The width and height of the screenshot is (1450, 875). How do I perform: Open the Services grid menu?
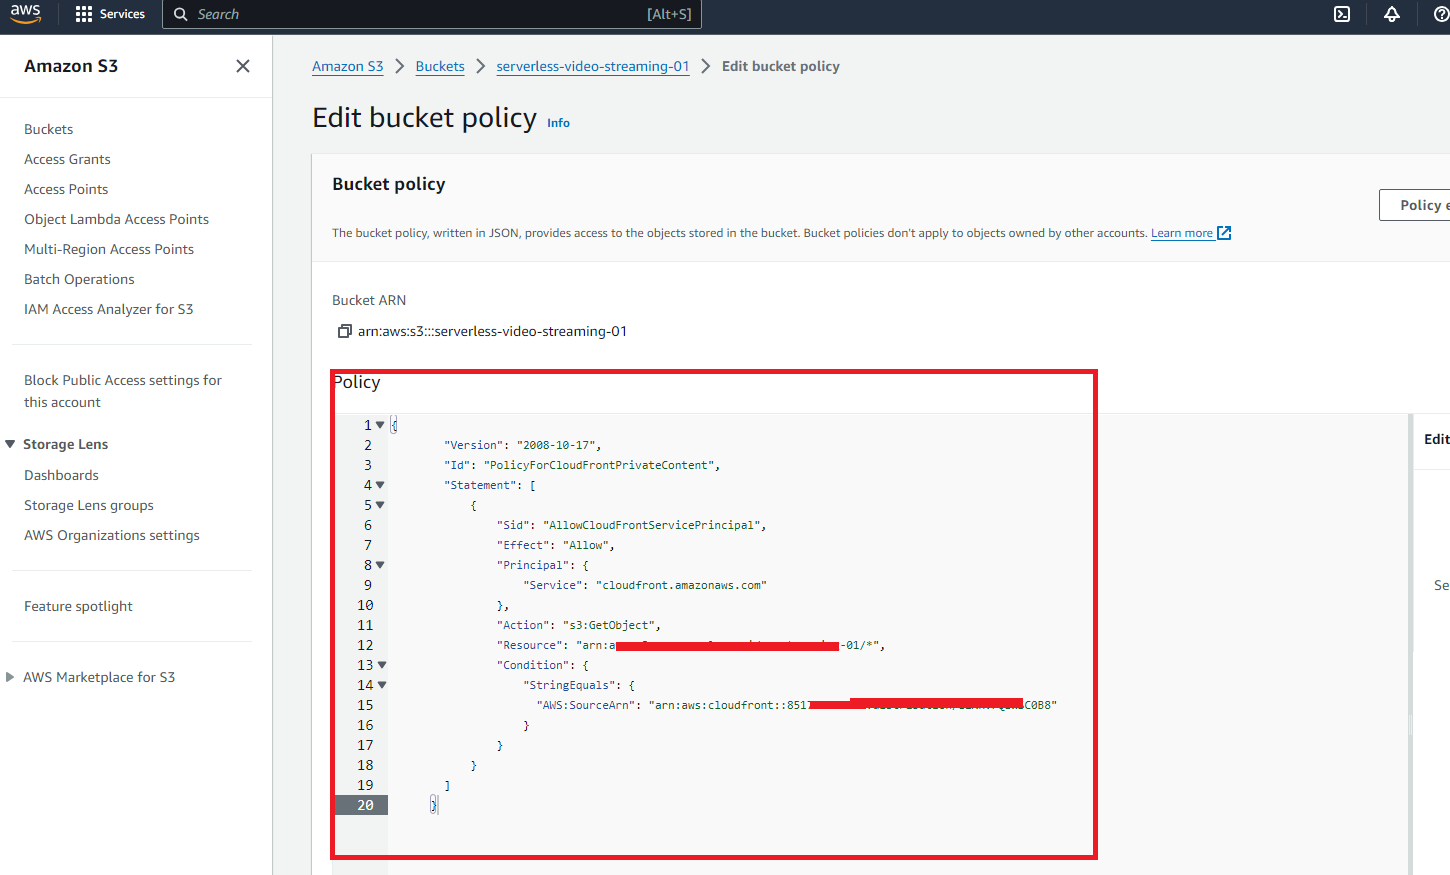coord(110,14)
